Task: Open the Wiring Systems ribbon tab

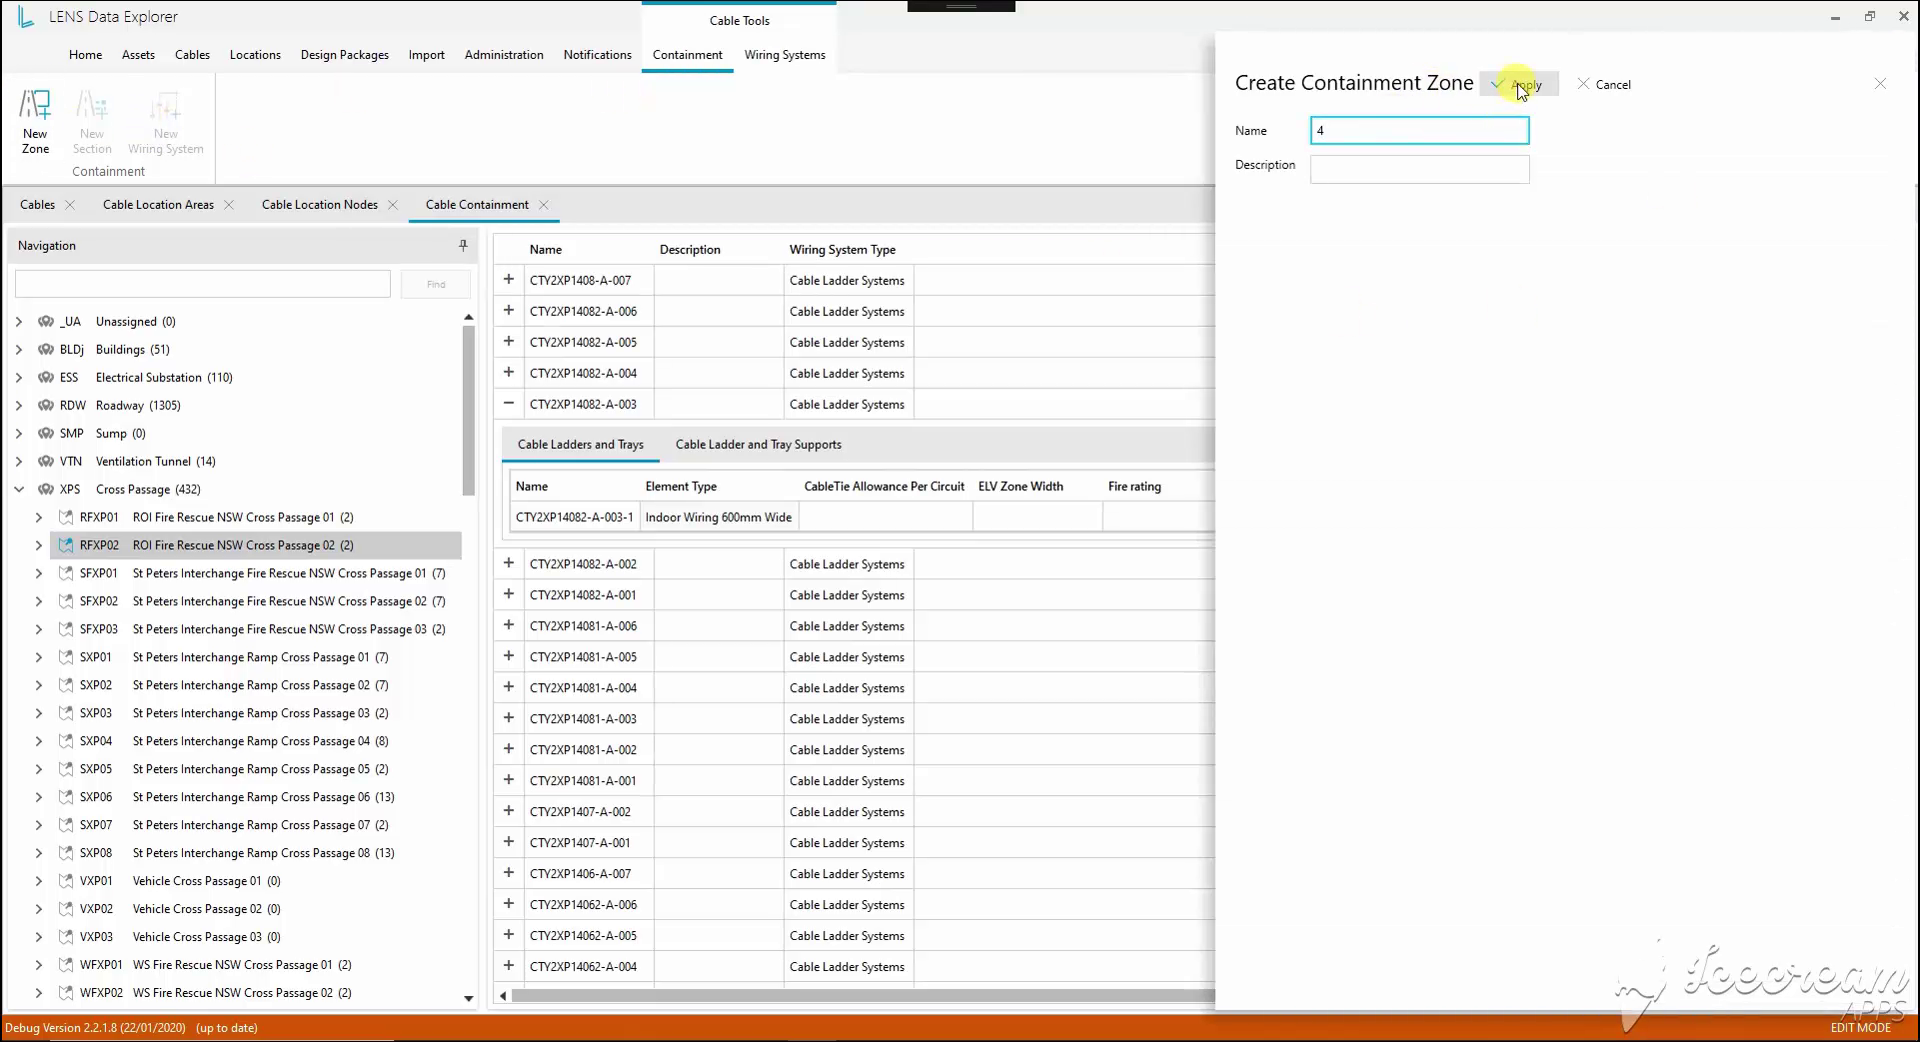Action: (785, 55)
